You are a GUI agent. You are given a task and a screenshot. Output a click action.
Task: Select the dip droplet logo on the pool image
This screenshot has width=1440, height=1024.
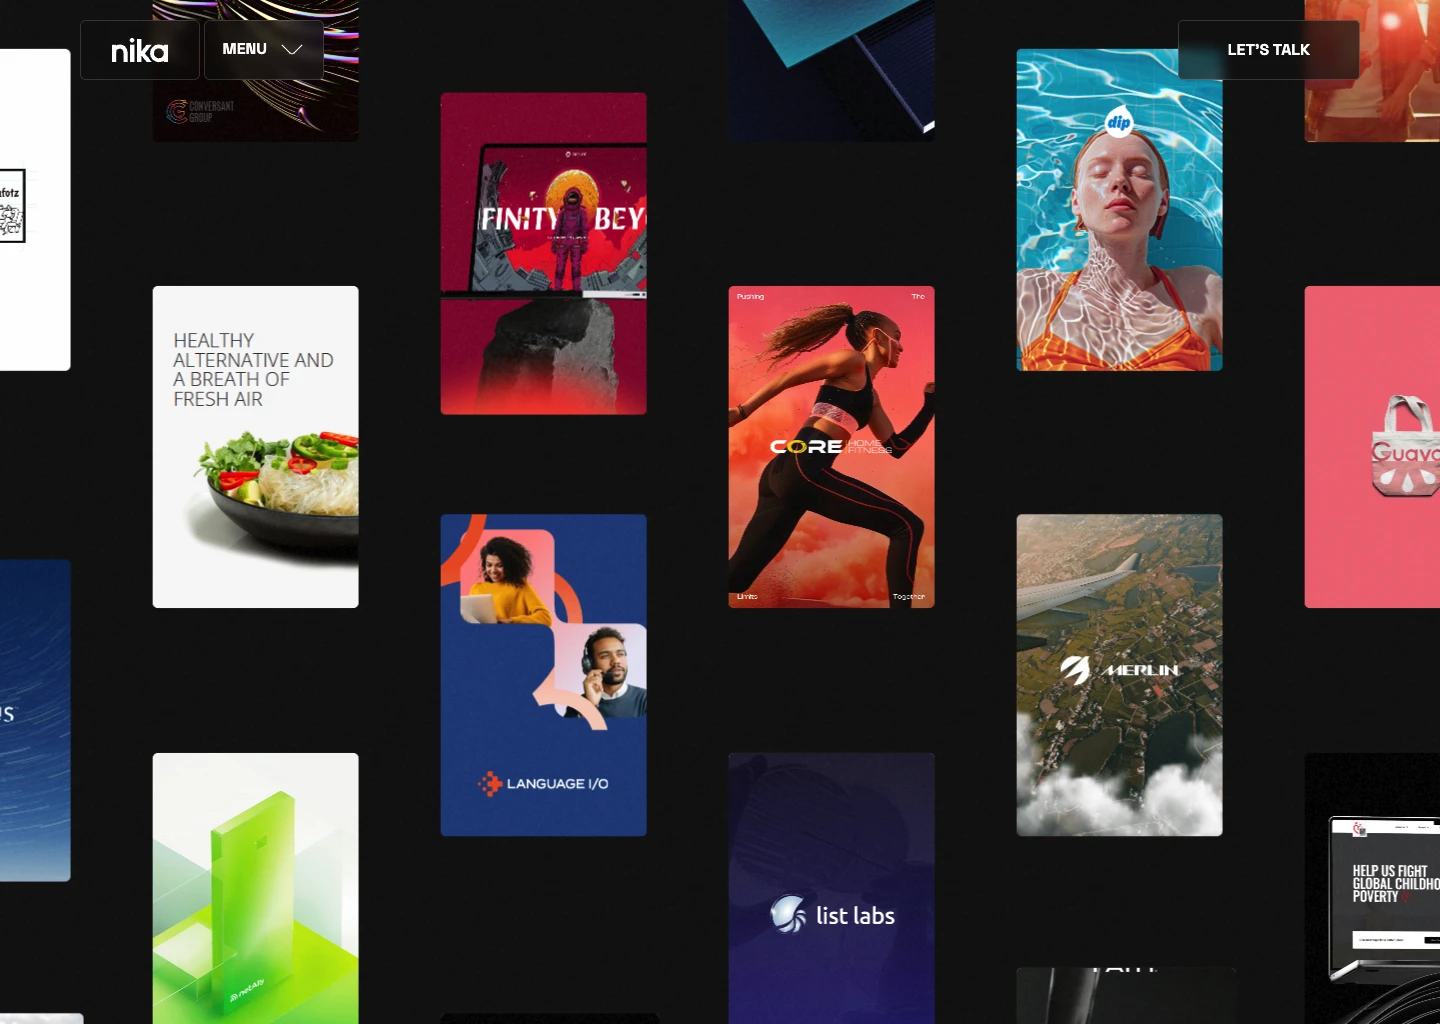coord(1118,121)
